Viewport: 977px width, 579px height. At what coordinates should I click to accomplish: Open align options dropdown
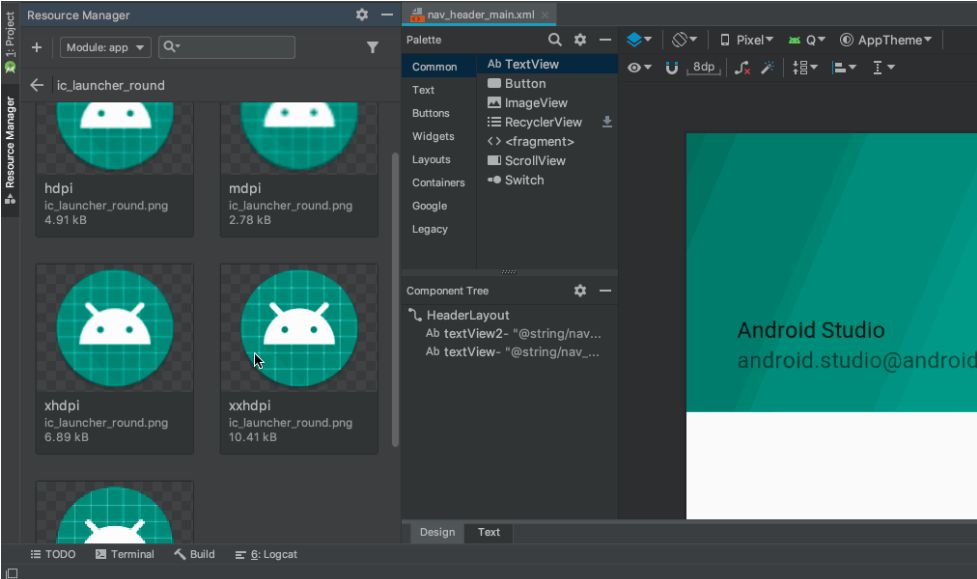[x=844, y=67]
